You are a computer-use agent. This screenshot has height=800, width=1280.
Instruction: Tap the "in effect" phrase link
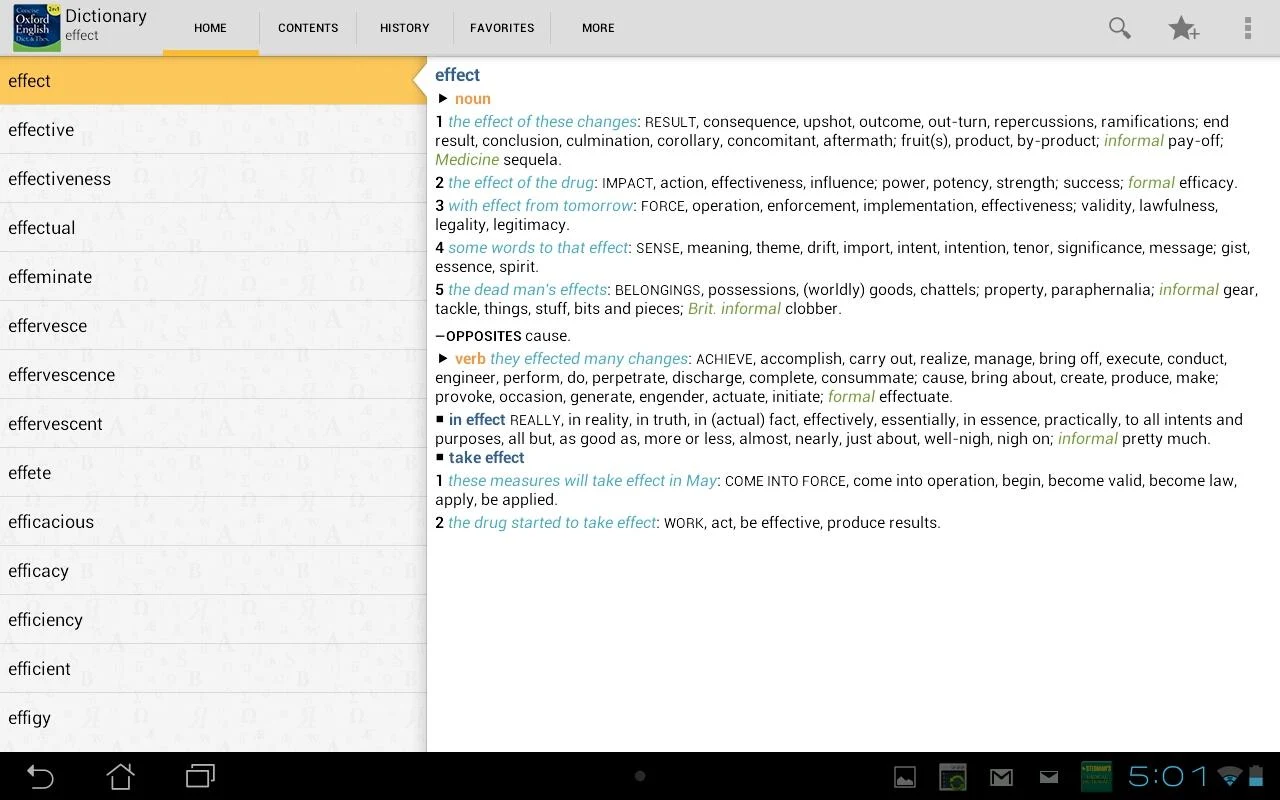(477, 420)
